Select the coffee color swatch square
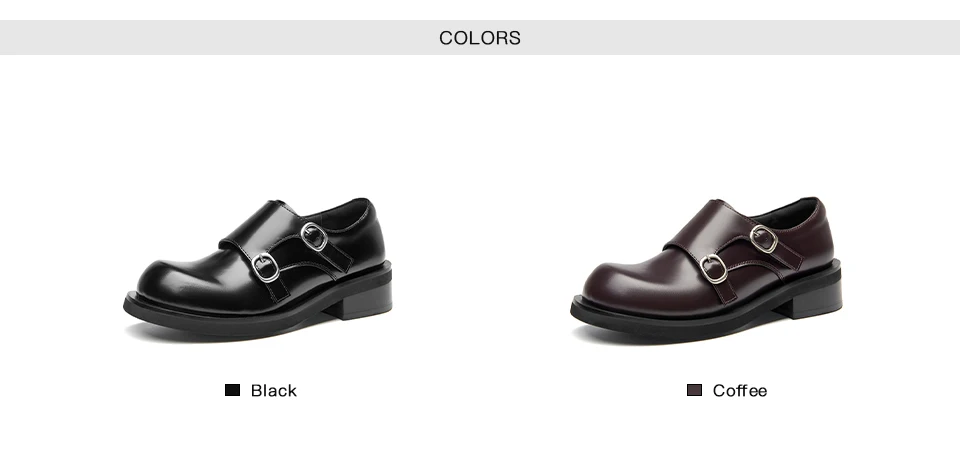The width and height of the screenshot is (960, 449). [x=694, y=390]
